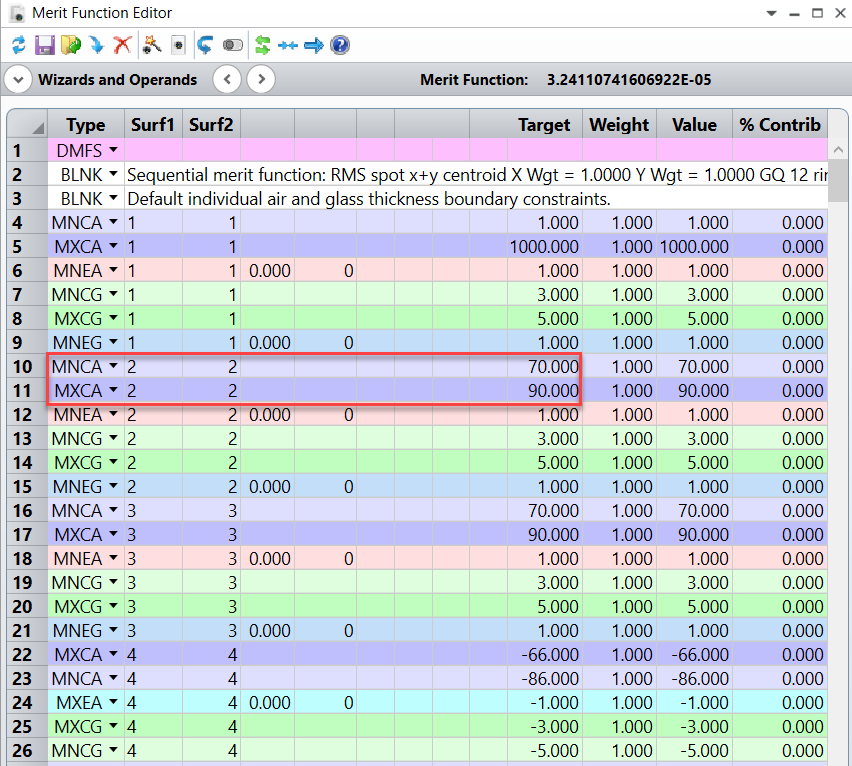Open the MNCG type dropdown in row 7
This screenshot has width=852, height=766.
[x=113, y=294]
